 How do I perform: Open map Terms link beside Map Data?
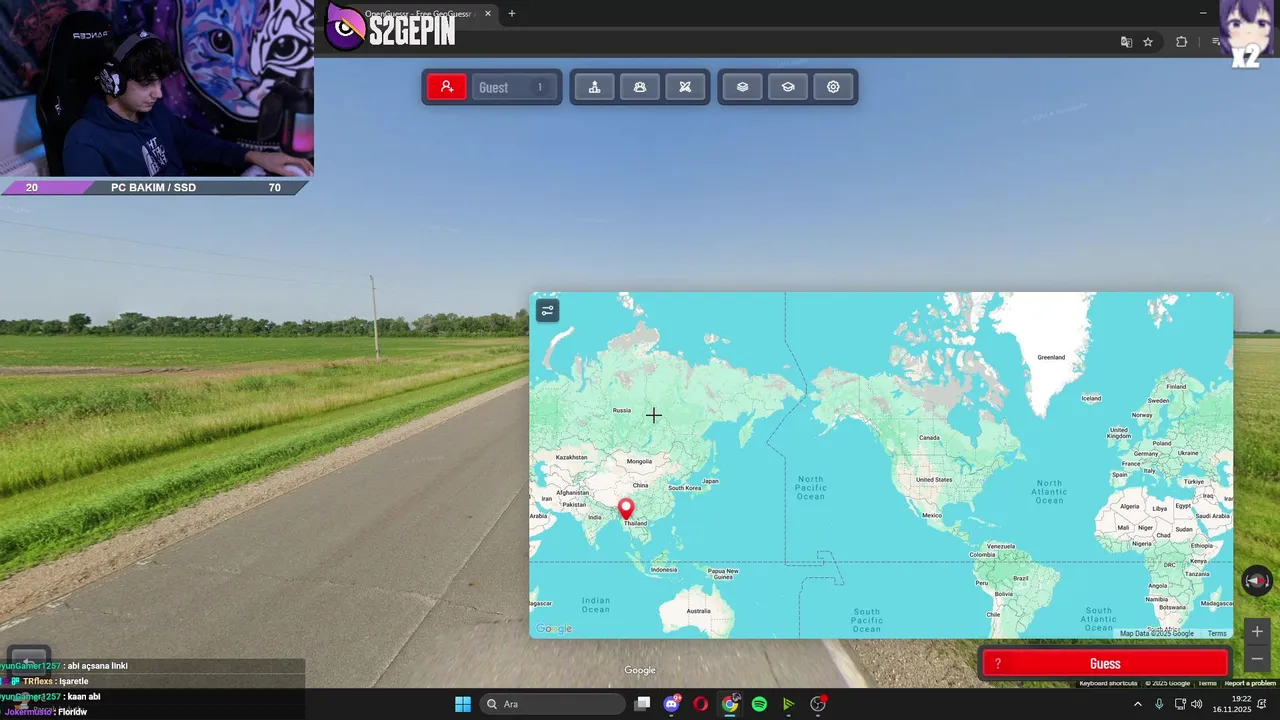coord(1216,634)
